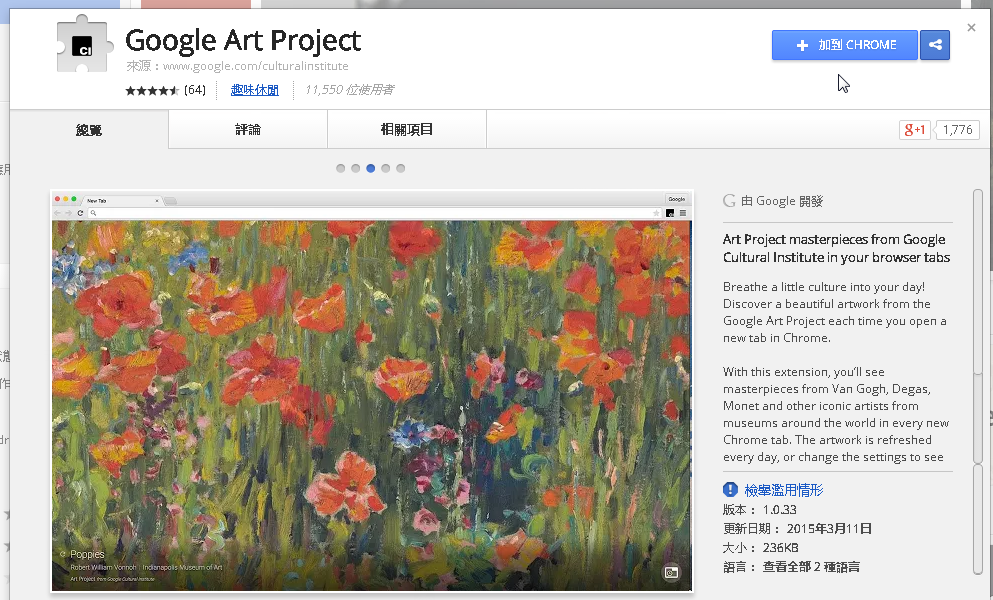Open 查看全部 2 種語言 languages link
The image size is (993, 600).
(x=811, y=567)
